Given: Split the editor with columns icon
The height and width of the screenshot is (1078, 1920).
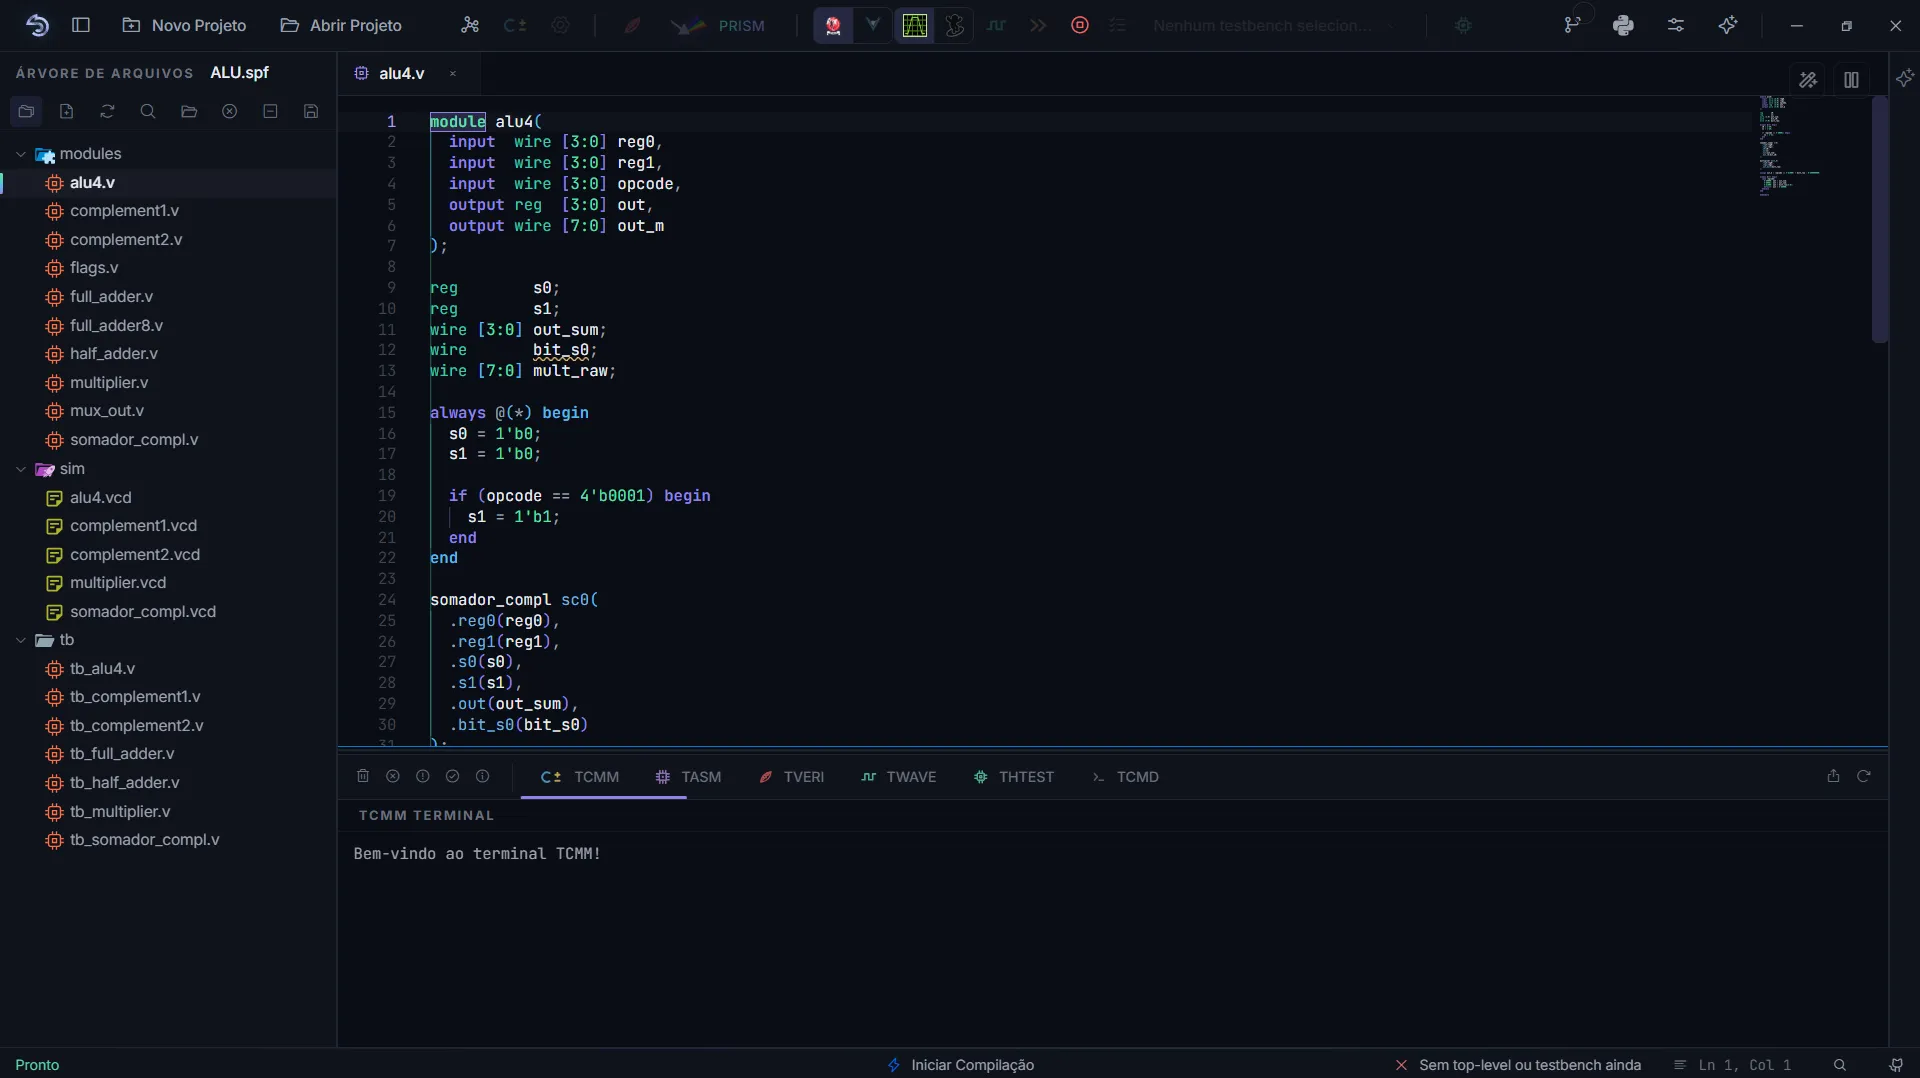Looking at the screenshot, I should (1851, 80).
